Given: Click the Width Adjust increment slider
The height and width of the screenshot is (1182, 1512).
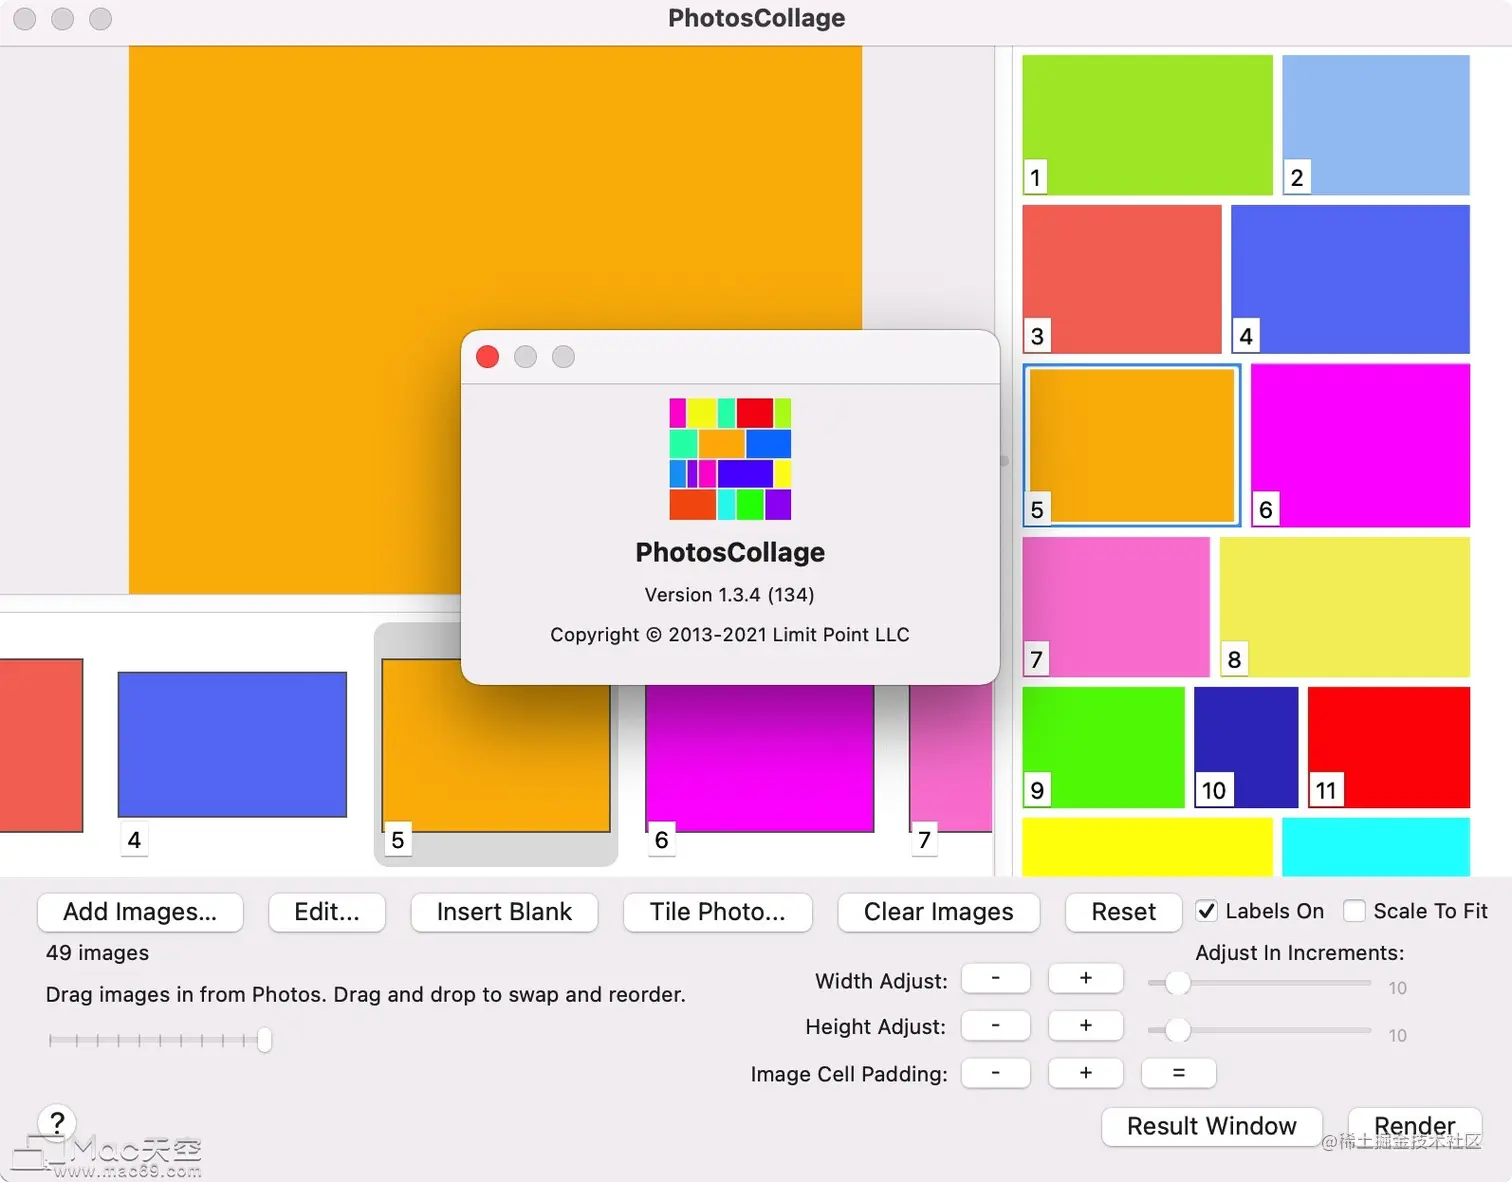Looking at the screenshot, I should (1260, 983).
